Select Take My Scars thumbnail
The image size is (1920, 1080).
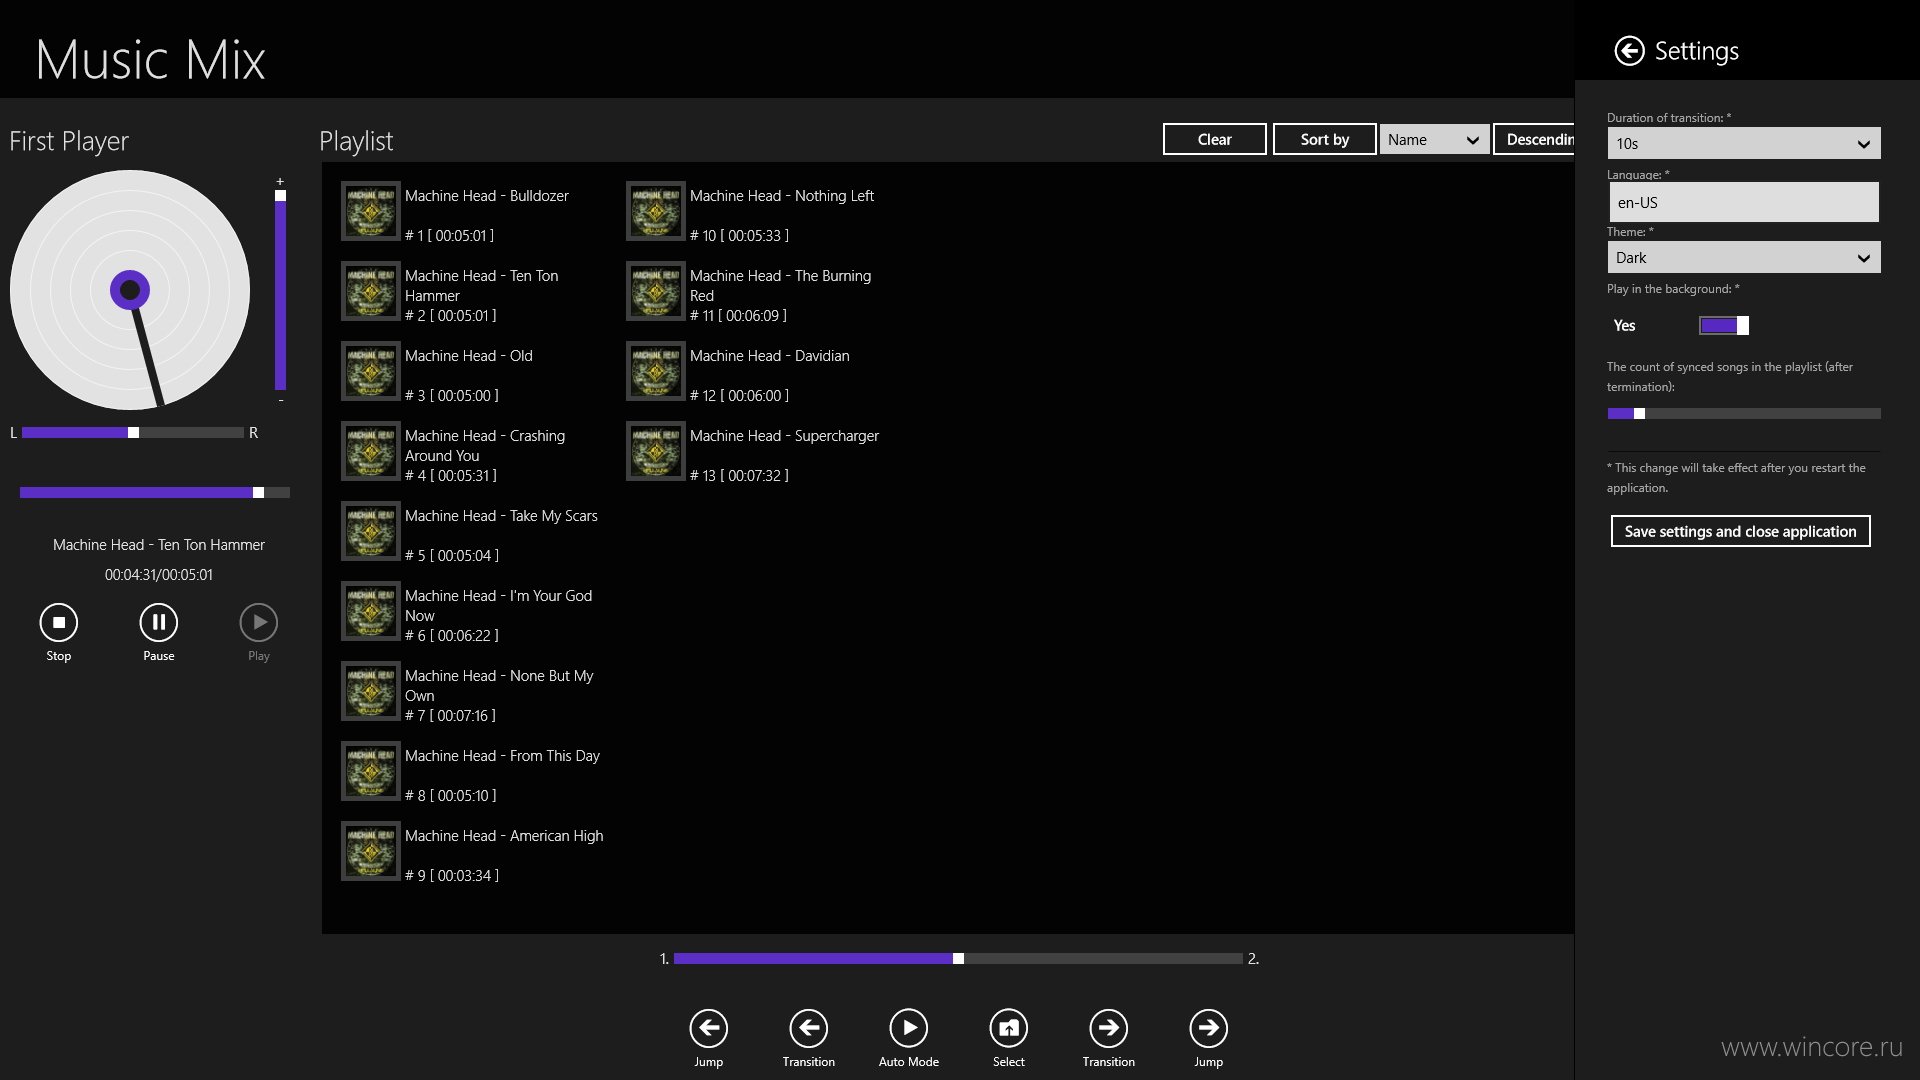[371, 531]
